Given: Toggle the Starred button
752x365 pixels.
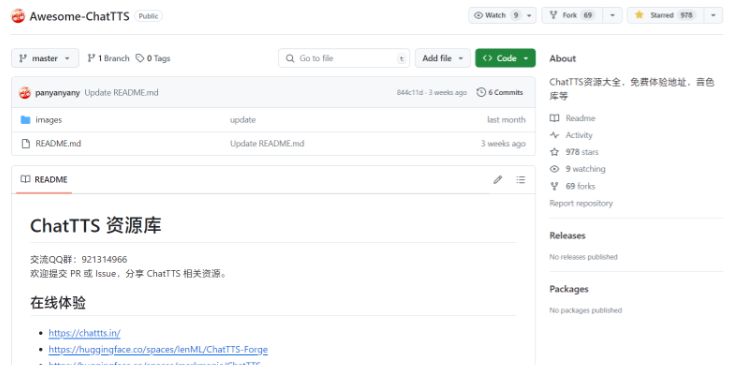Looking at the screenshot, I should [665, 15].
